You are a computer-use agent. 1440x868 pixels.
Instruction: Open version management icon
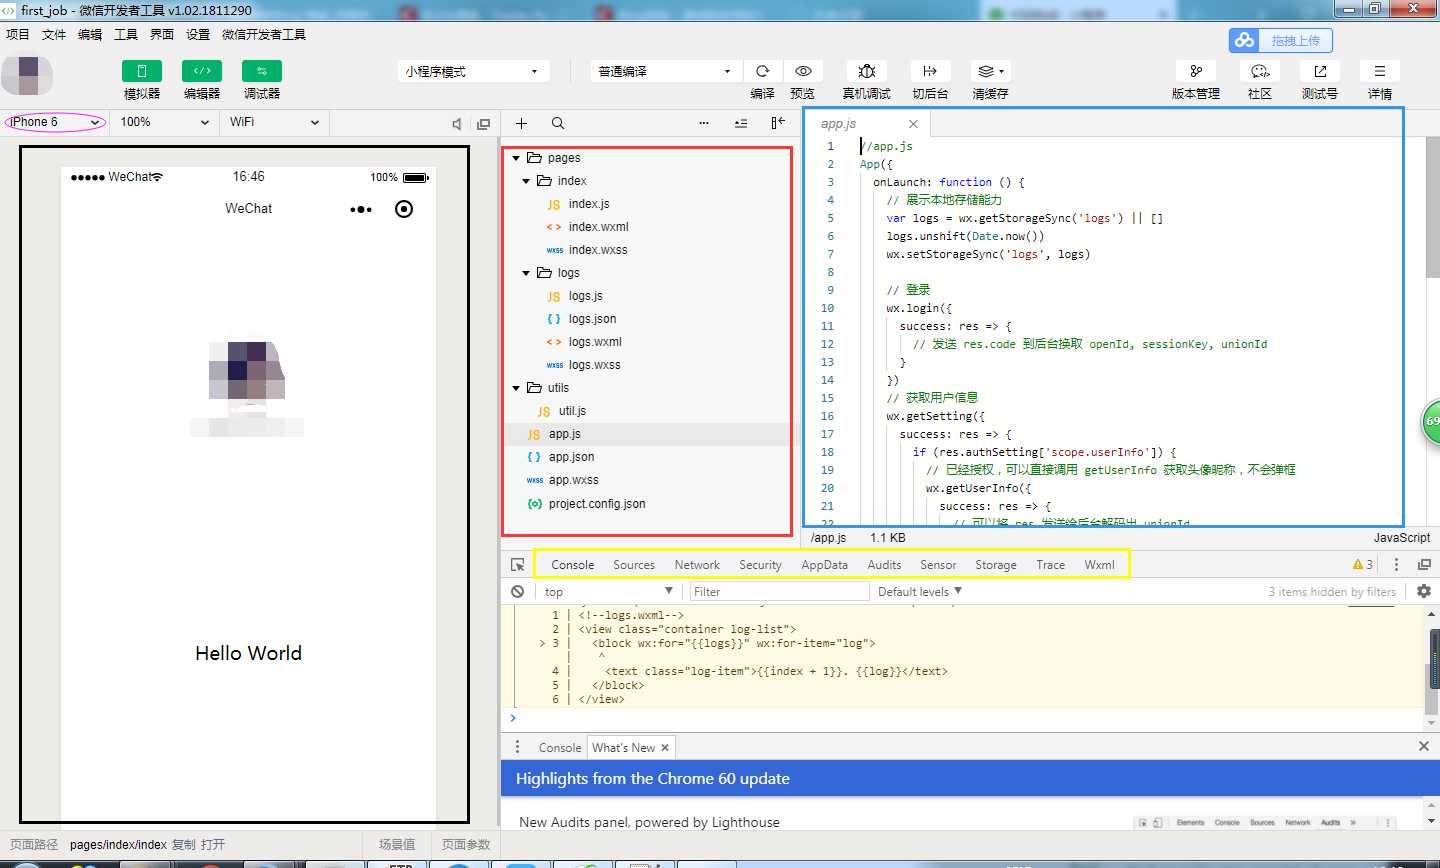click(x=1195, y=71)
